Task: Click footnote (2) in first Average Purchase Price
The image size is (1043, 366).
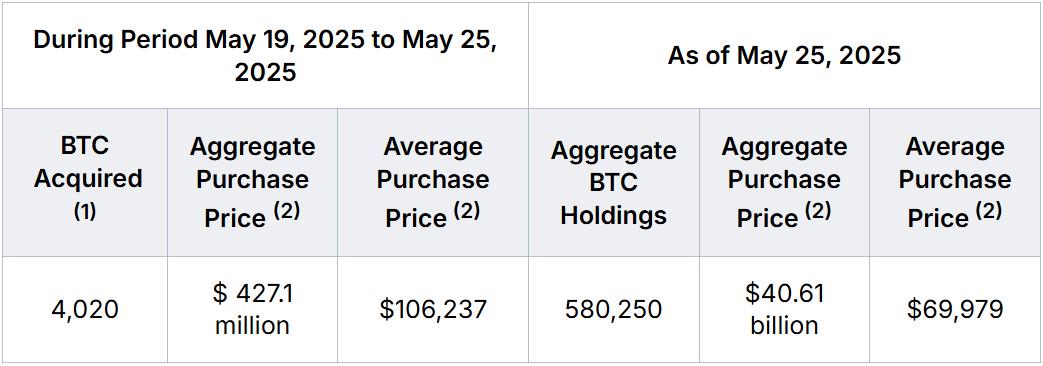Action: click(x=465, y=211)
